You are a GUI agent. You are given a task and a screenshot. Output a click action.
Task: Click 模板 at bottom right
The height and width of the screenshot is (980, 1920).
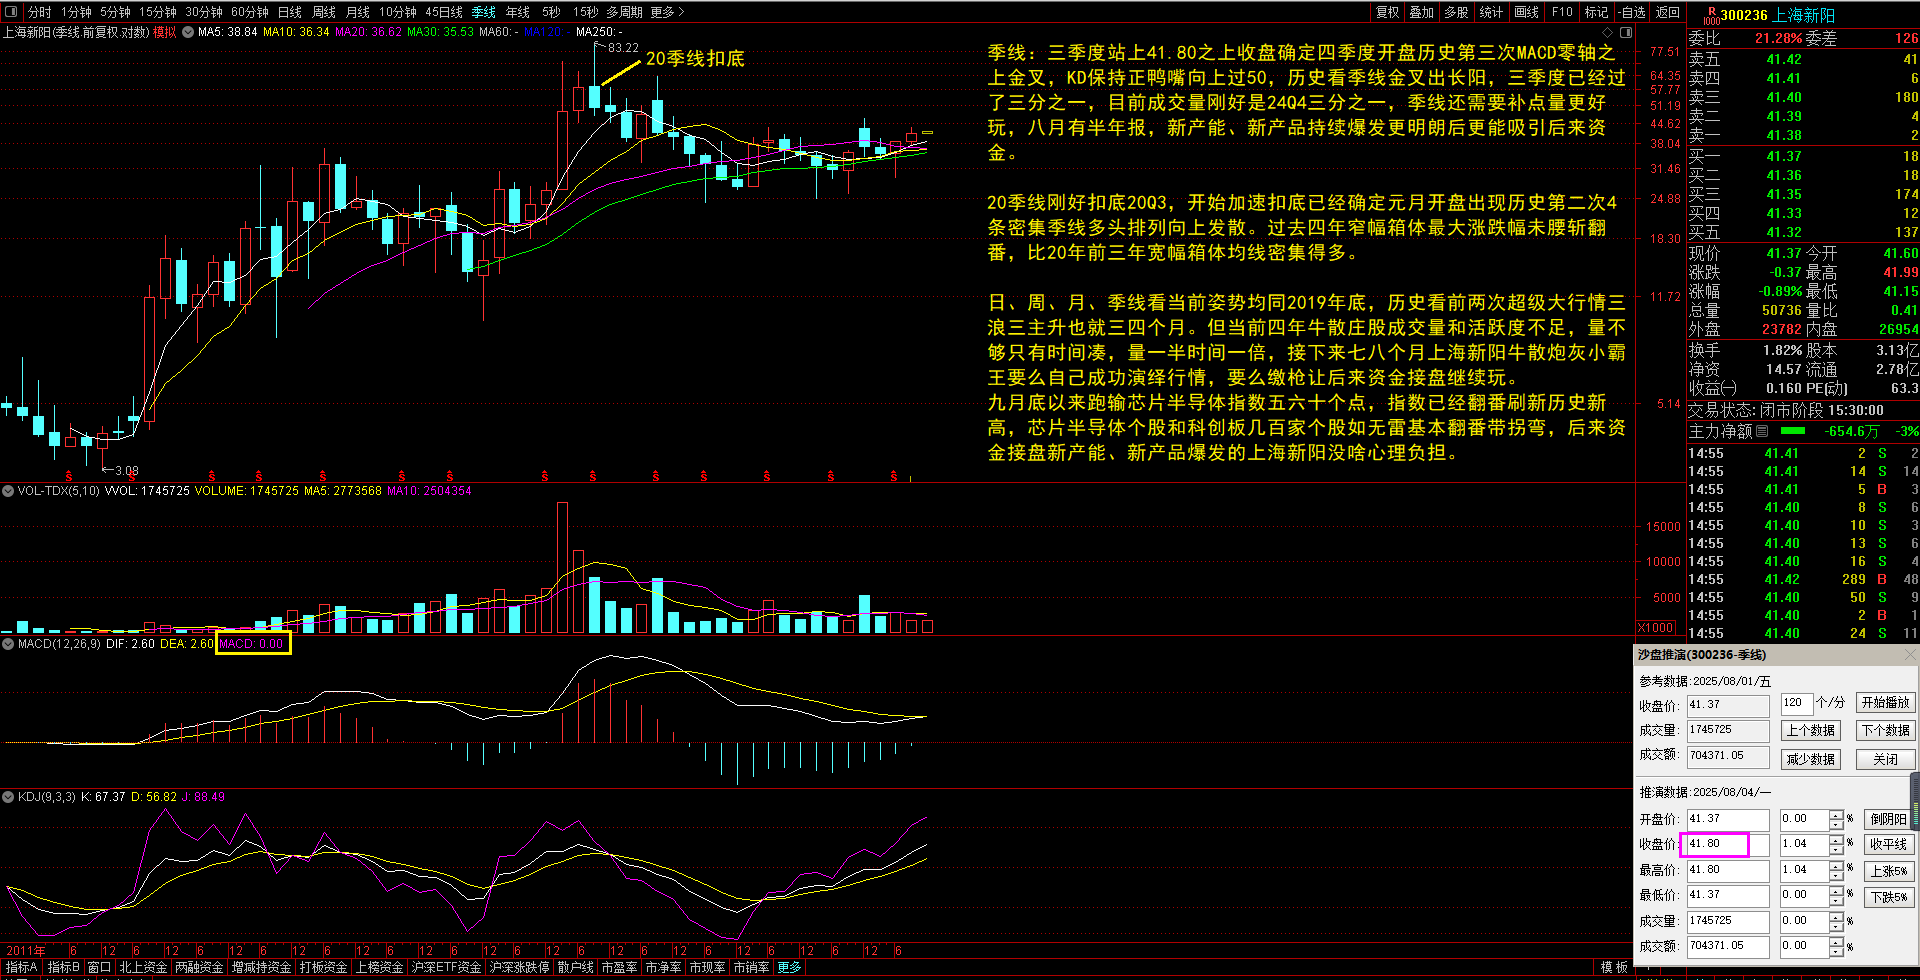click(1614, 967)
